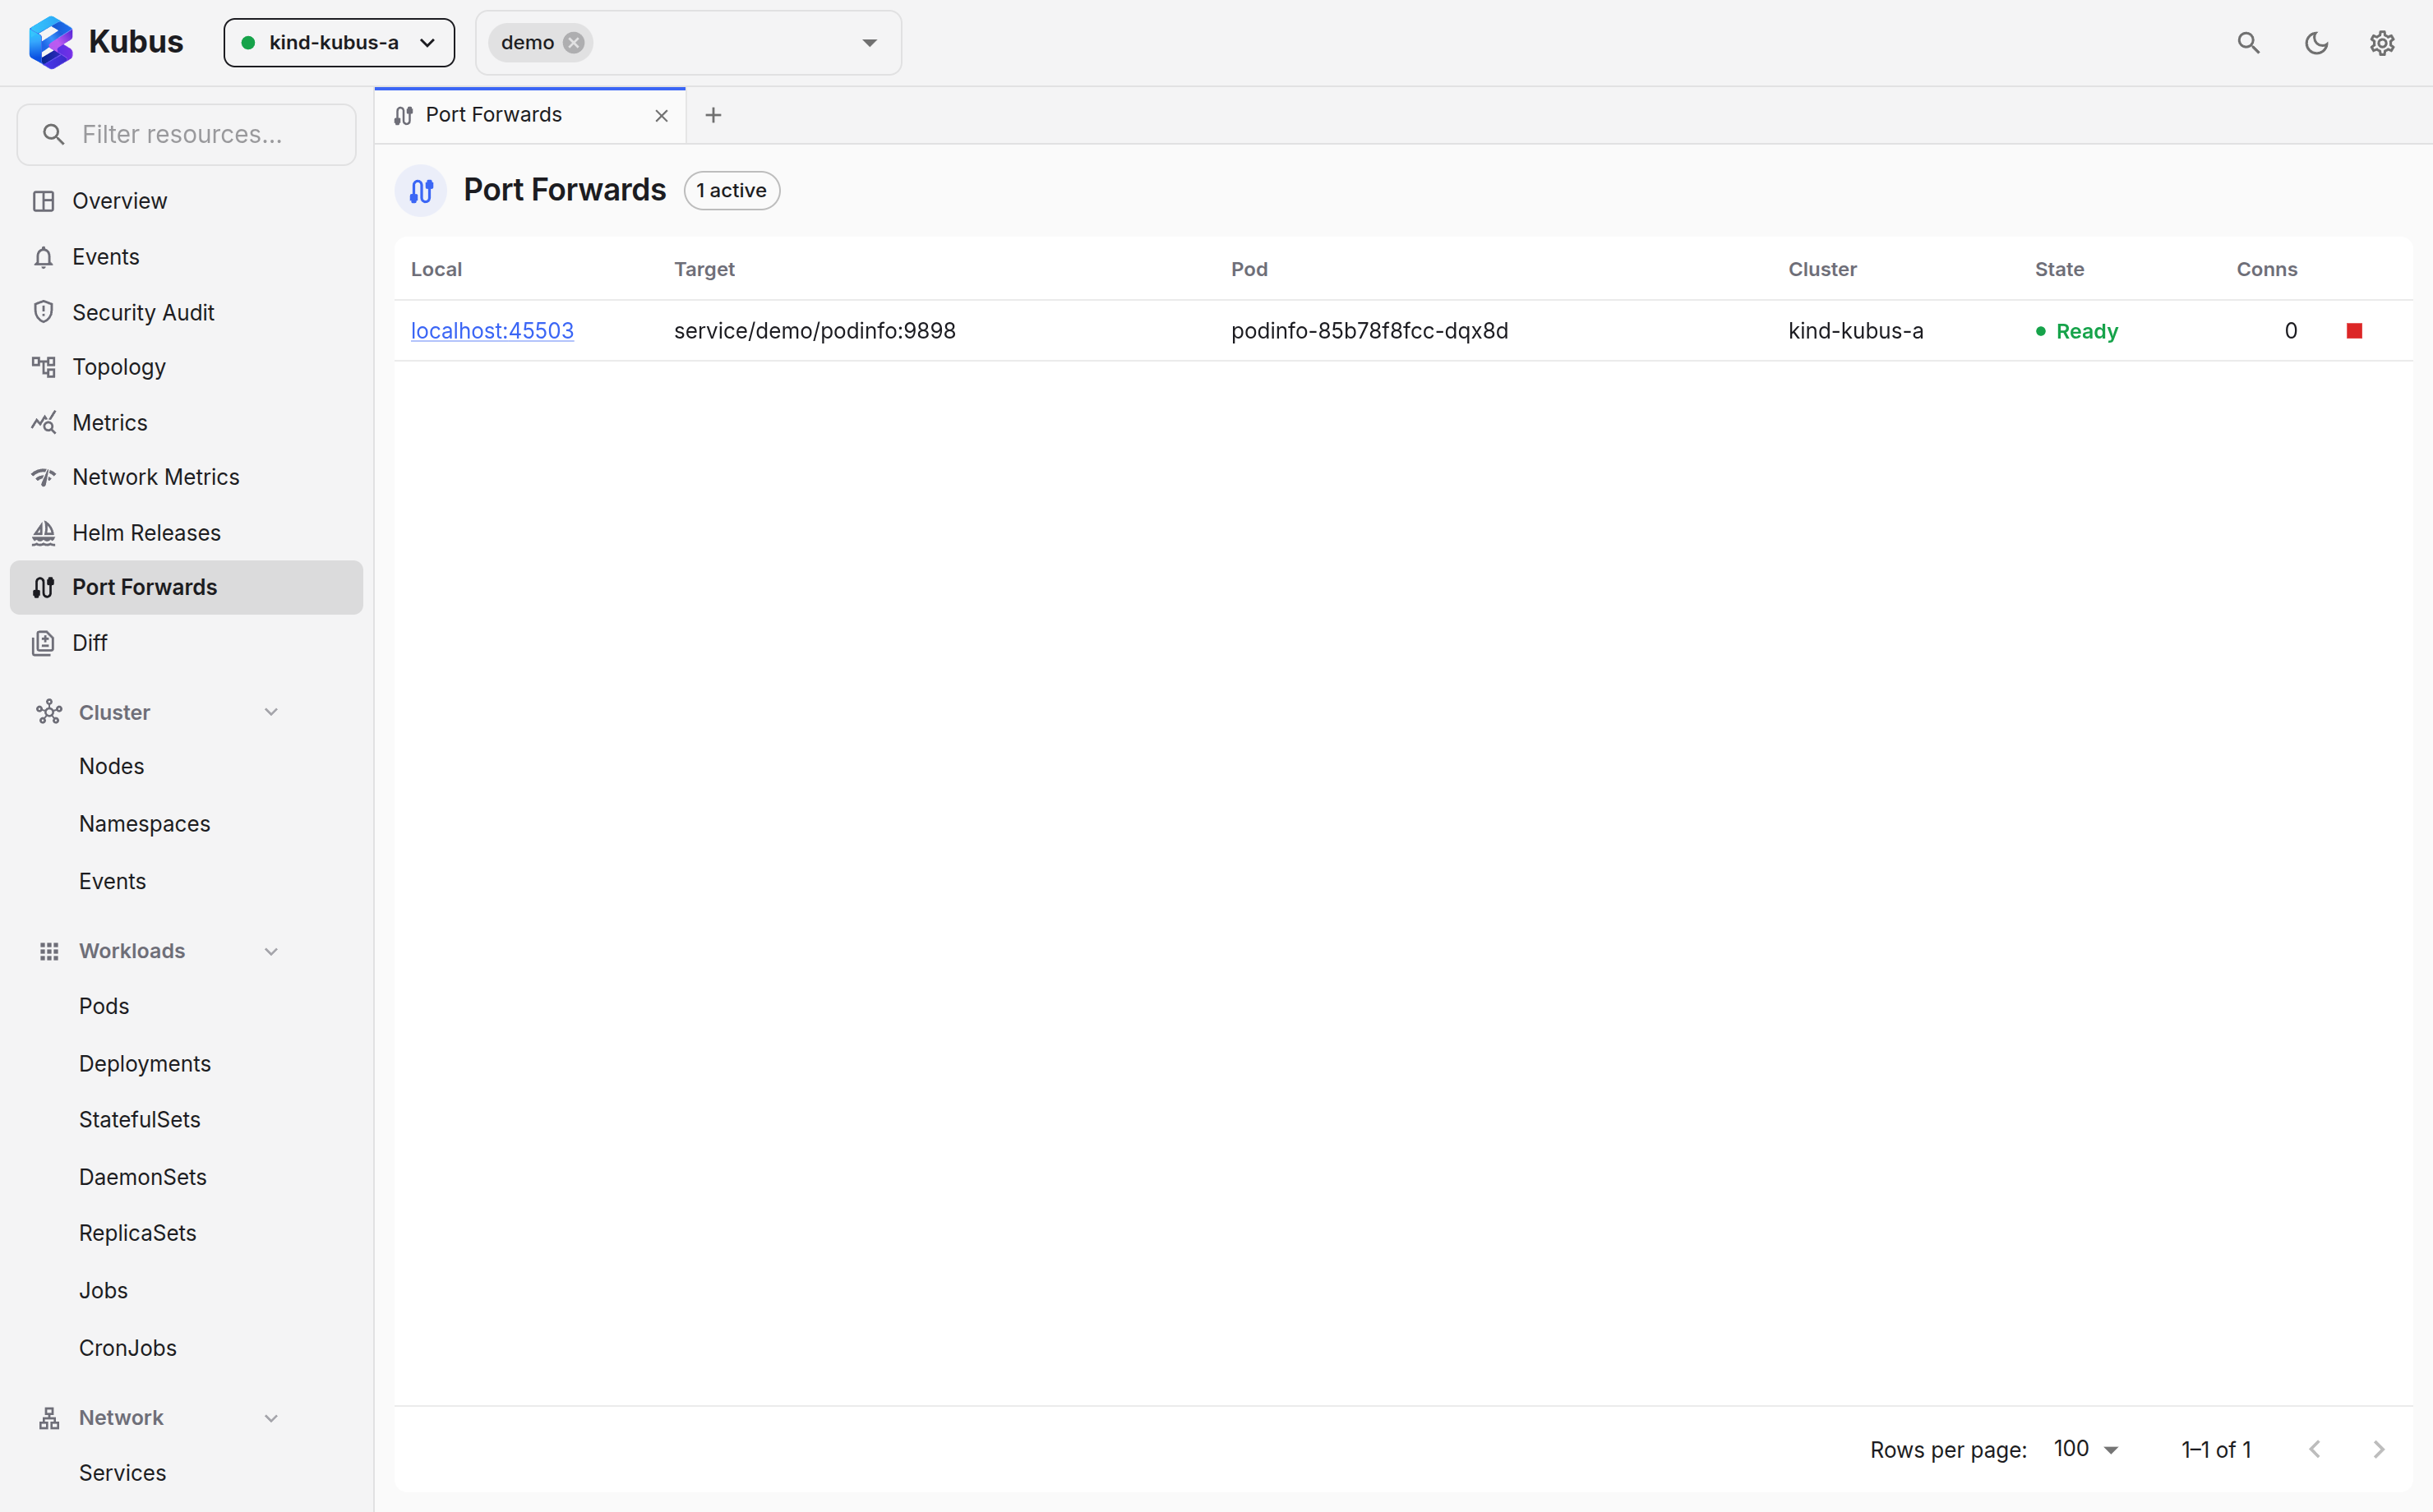Screen dimensions: 2433x1512
Task: Click the Kubus logo
Action: 105,43
